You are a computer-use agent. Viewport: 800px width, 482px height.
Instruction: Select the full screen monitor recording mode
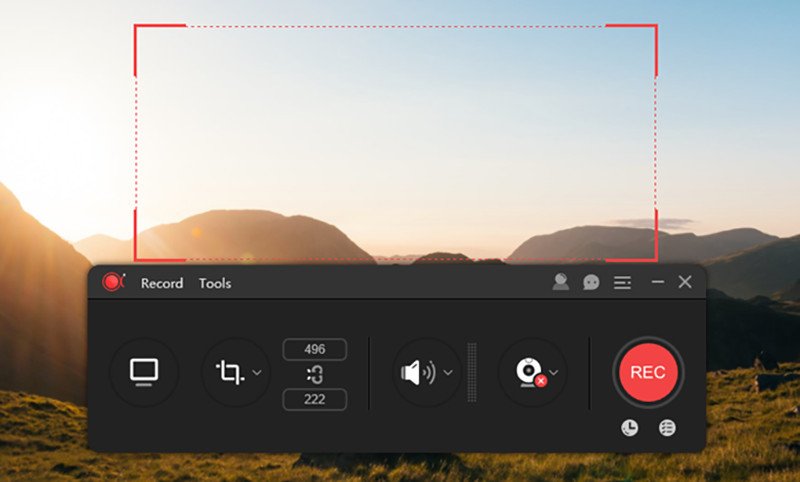coord(144,372)
